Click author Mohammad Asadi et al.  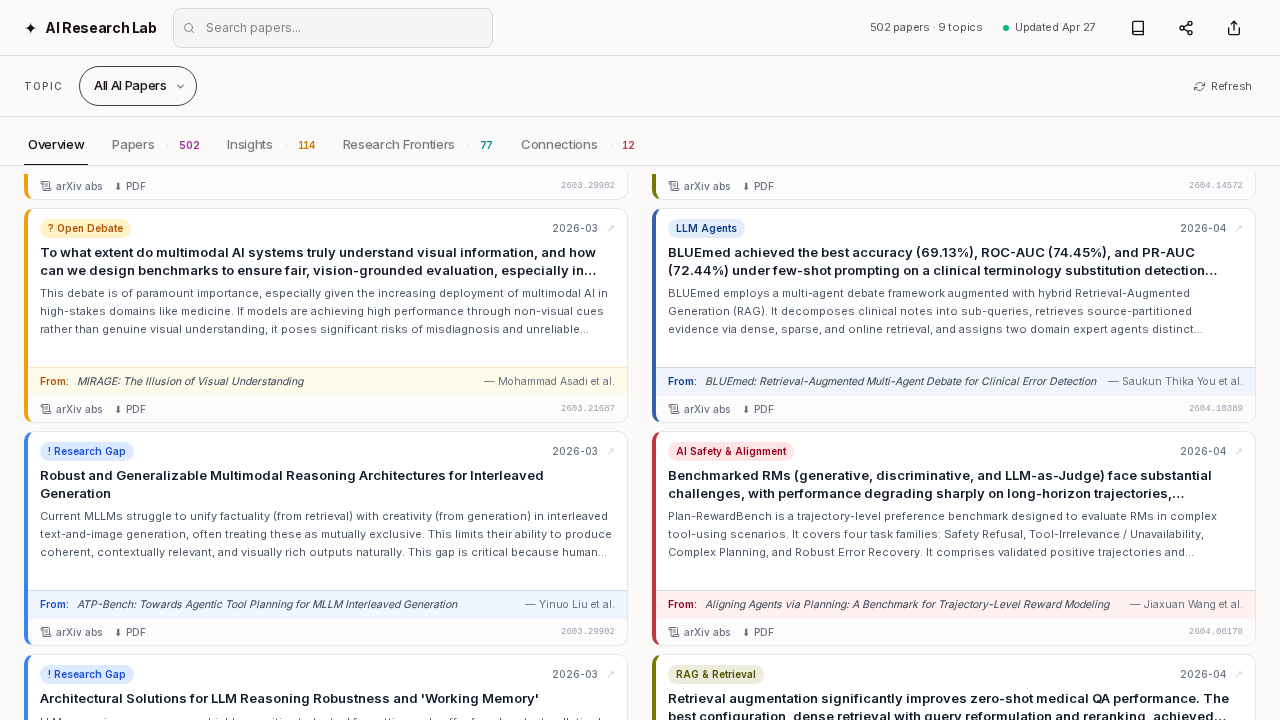[x=549, y=381]
